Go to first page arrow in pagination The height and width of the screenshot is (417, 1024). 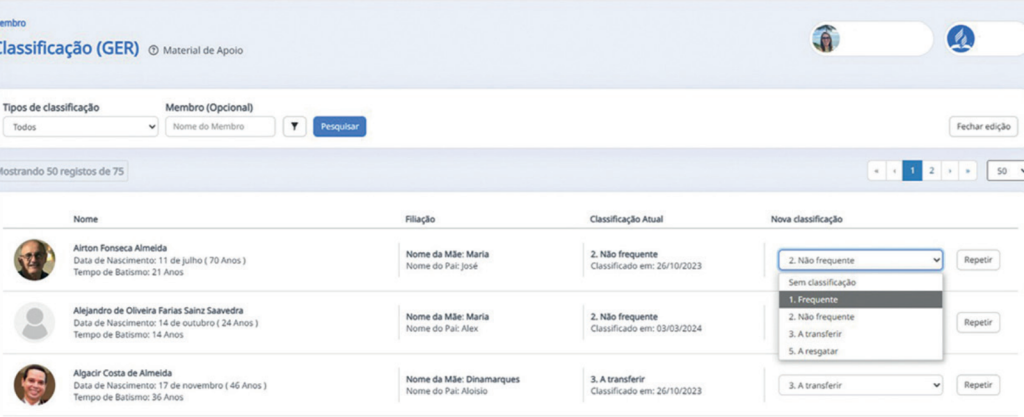pos(877,171)
